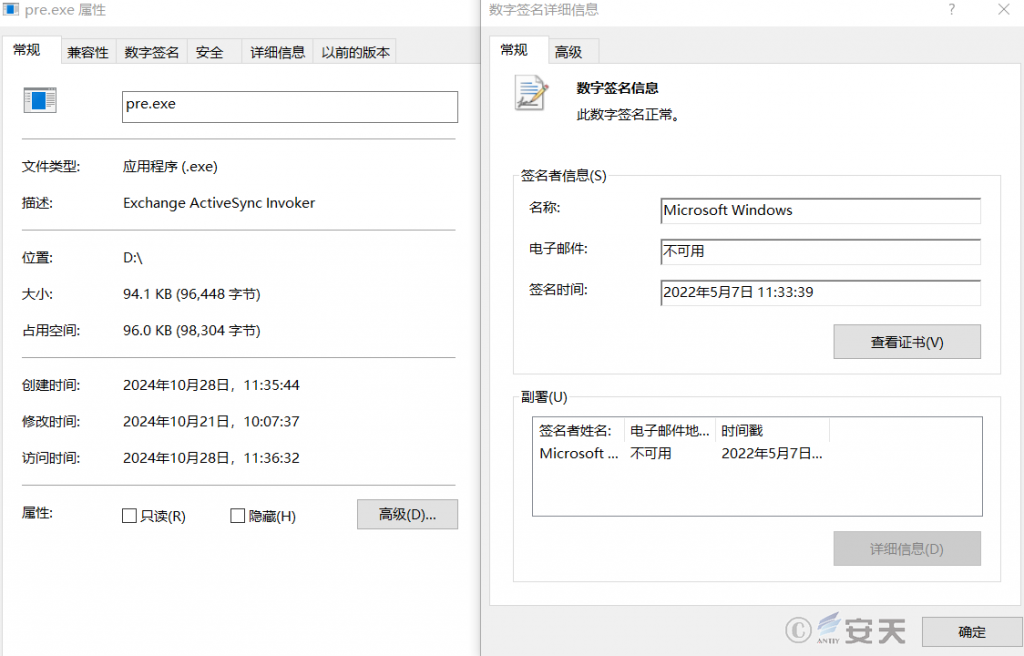This screenshot has width=1024, height=656.
Task: Click the signer name field Microsoft Windows
Action: click(x=820, y=210)
